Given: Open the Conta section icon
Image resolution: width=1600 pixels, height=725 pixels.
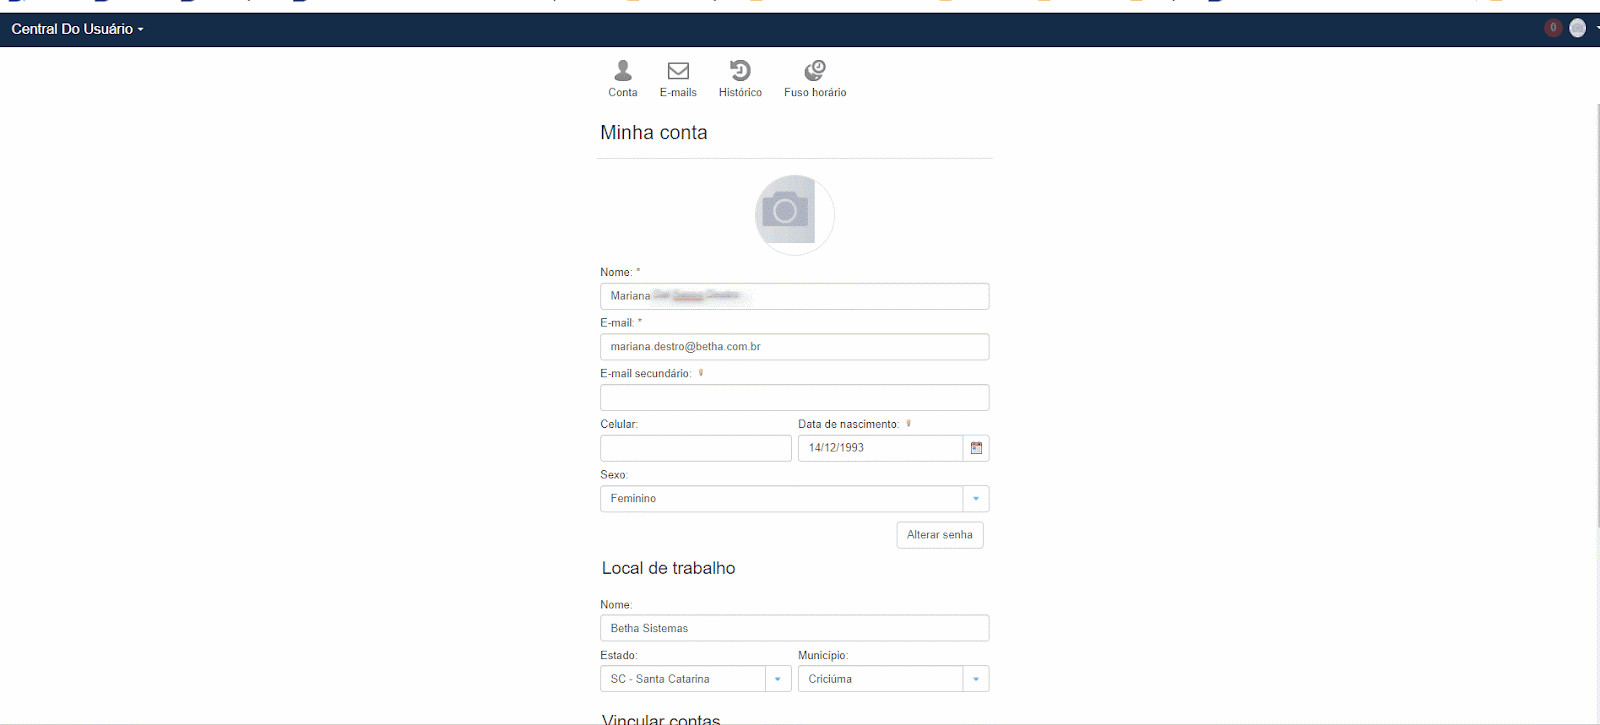Looking at the screenshot, I should point(622,71).
